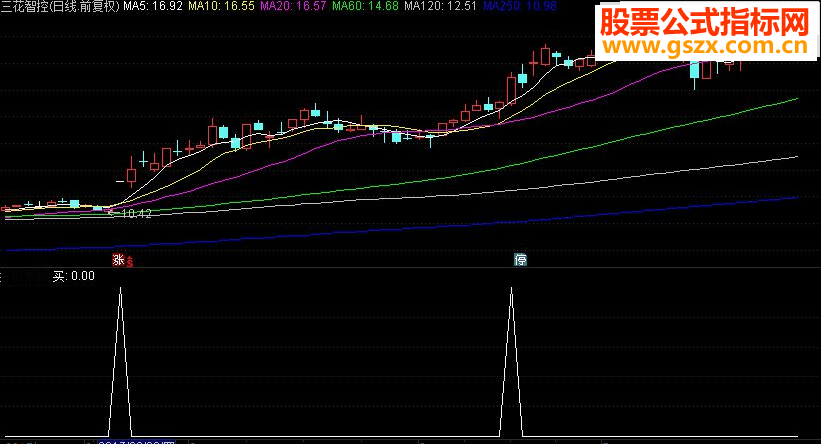The width and height of the screenshot is (822, 448).
Task: Click the 10.42 low price label
Action: point(136,213)
